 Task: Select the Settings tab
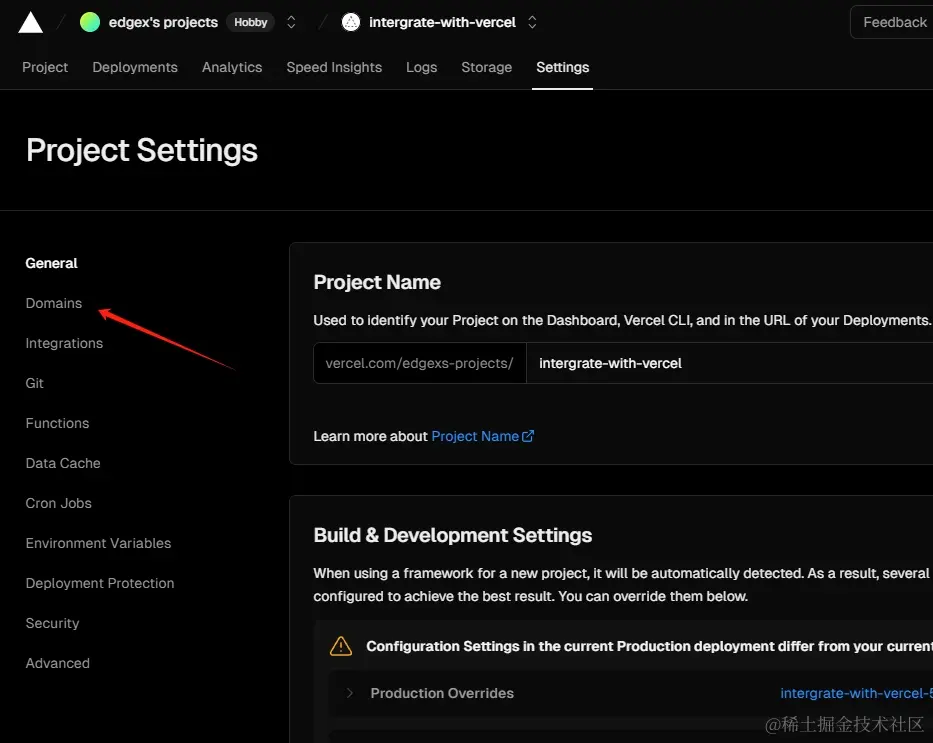562,67
